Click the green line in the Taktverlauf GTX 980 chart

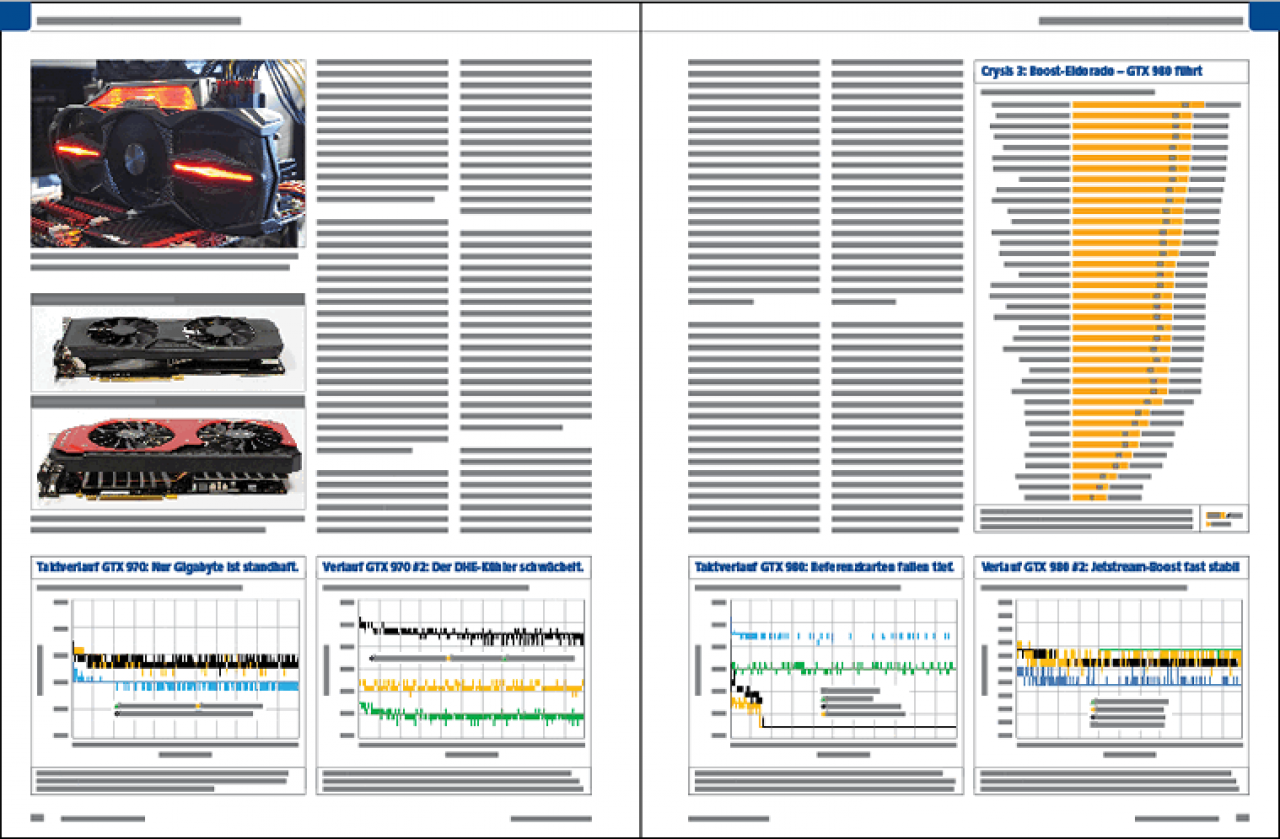pyautogui.click(x=843, y=666)
